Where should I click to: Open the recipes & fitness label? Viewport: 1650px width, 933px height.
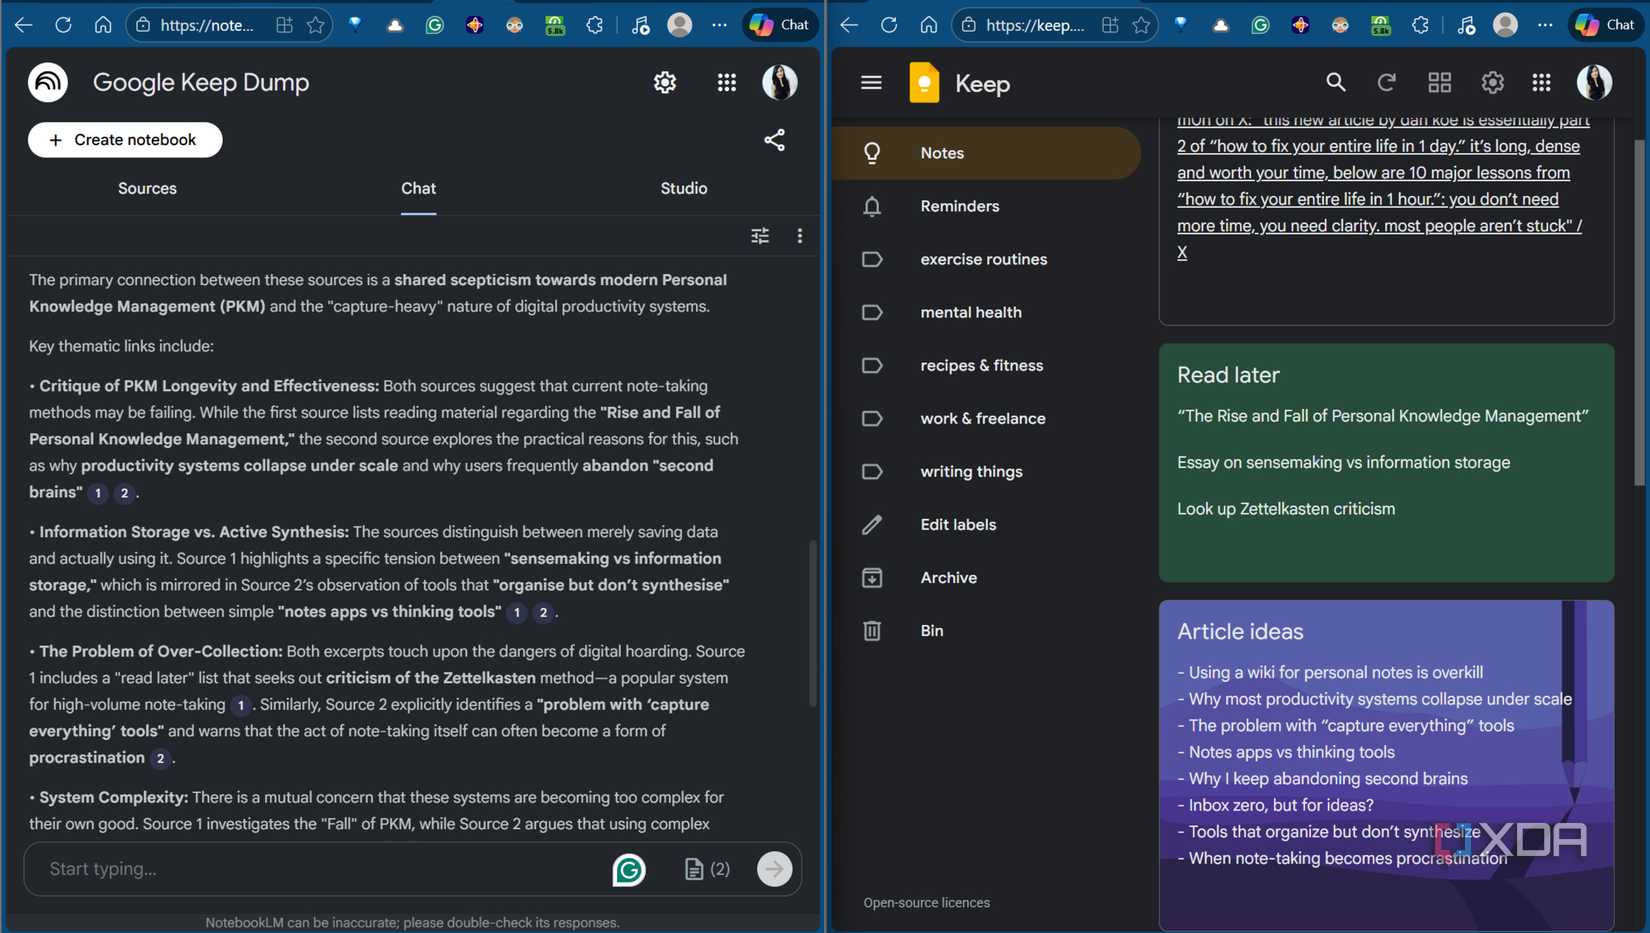point(986,365)
